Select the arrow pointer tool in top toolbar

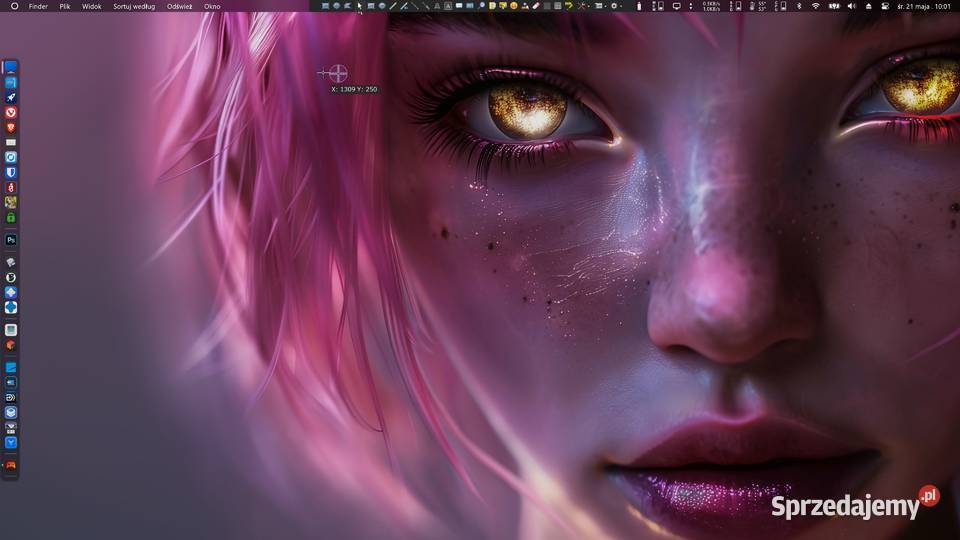point(359,6)
